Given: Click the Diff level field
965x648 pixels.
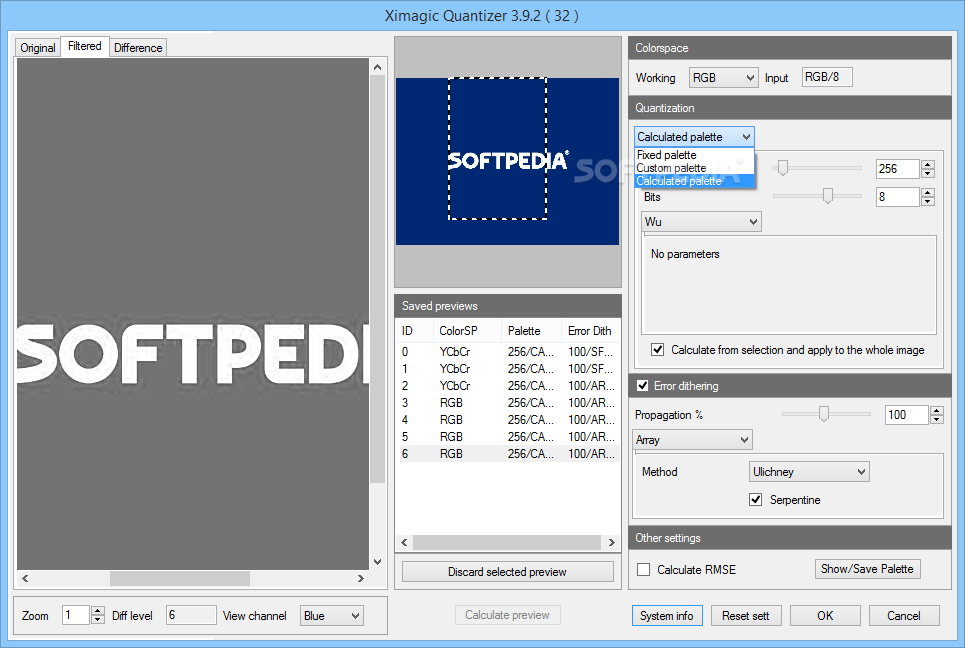Looking at the screenshot, I should [x=191, y=615].
